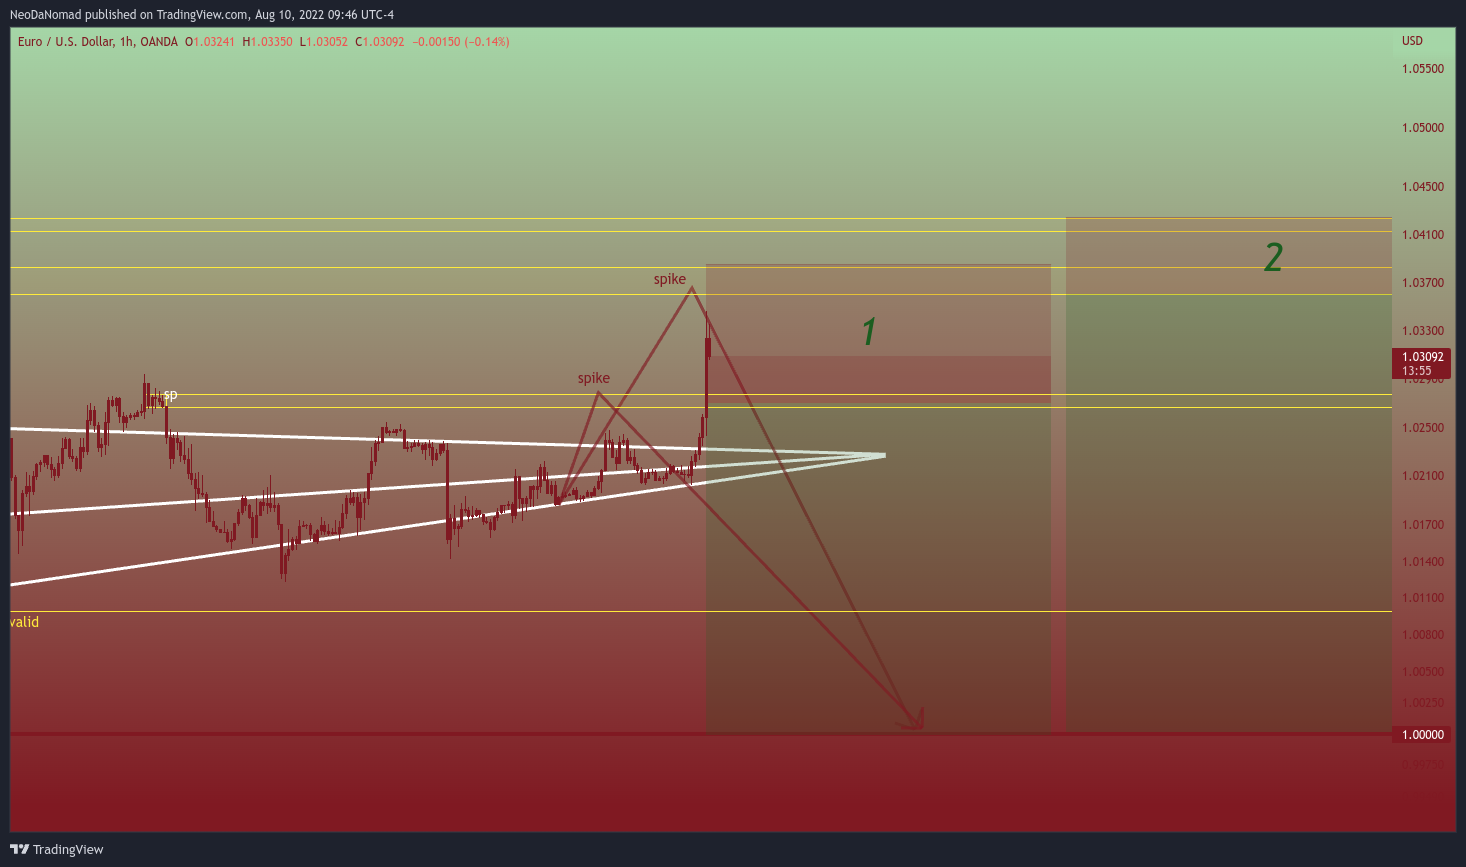Select the upper 'spike' annotation near the peak
1466x867 pixels.
pos(670,280)
